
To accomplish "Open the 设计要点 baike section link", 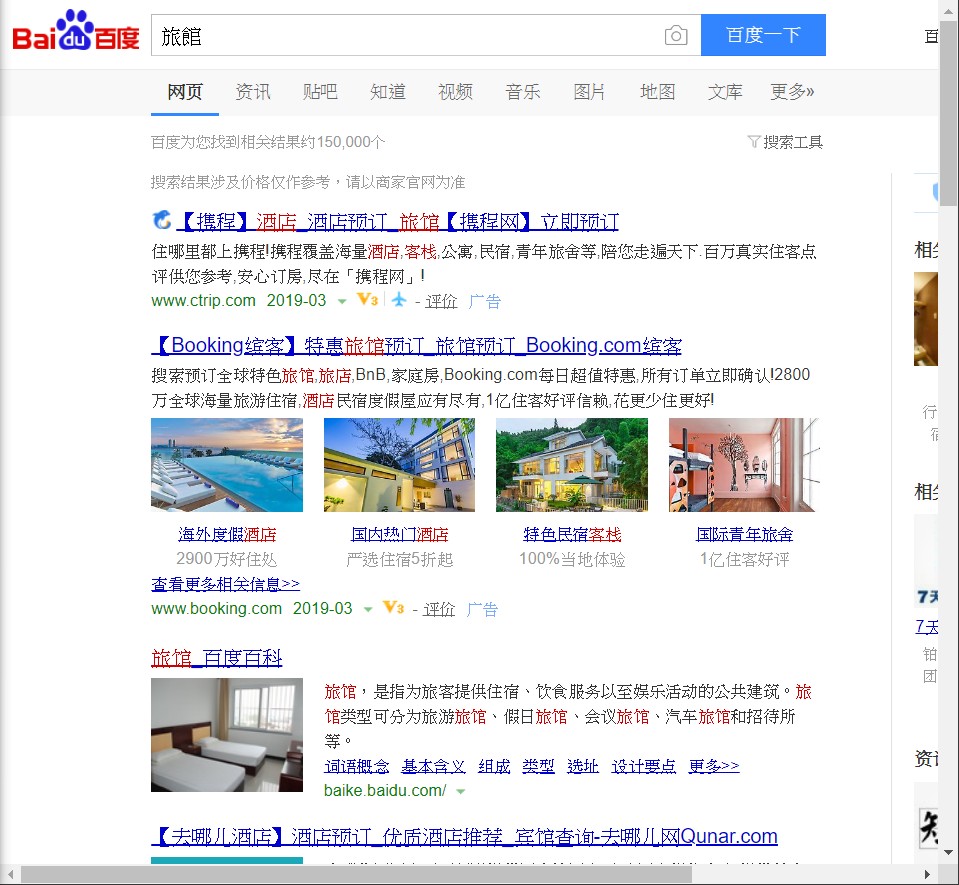I will [644, 766].
